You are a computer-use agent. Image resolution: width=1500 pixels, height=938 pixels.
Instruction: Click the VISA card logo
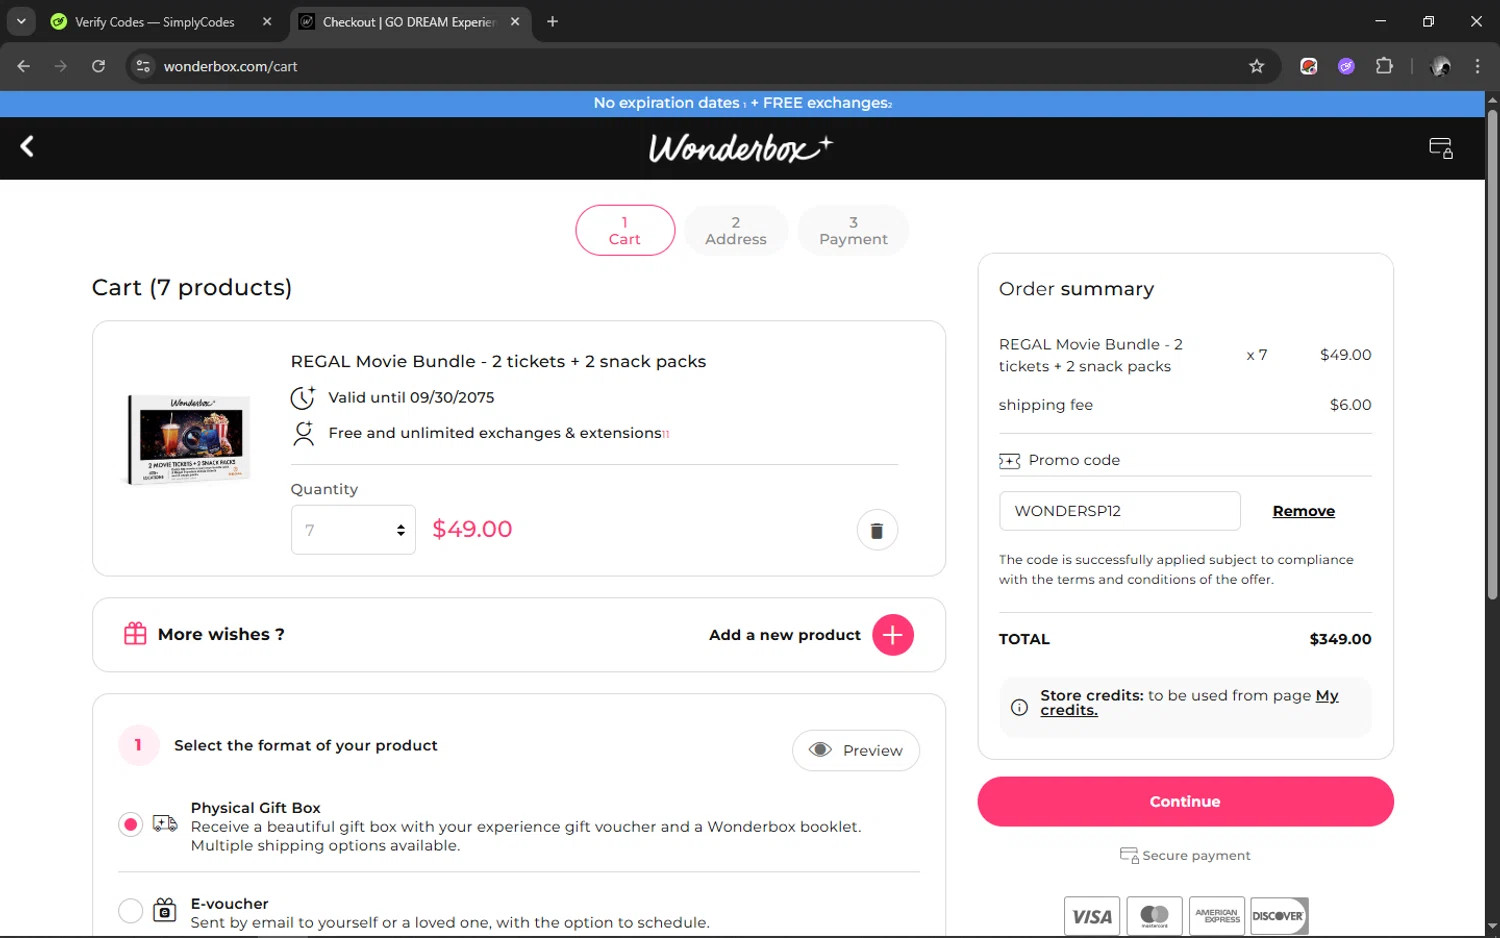click(x=1092, y=916)
